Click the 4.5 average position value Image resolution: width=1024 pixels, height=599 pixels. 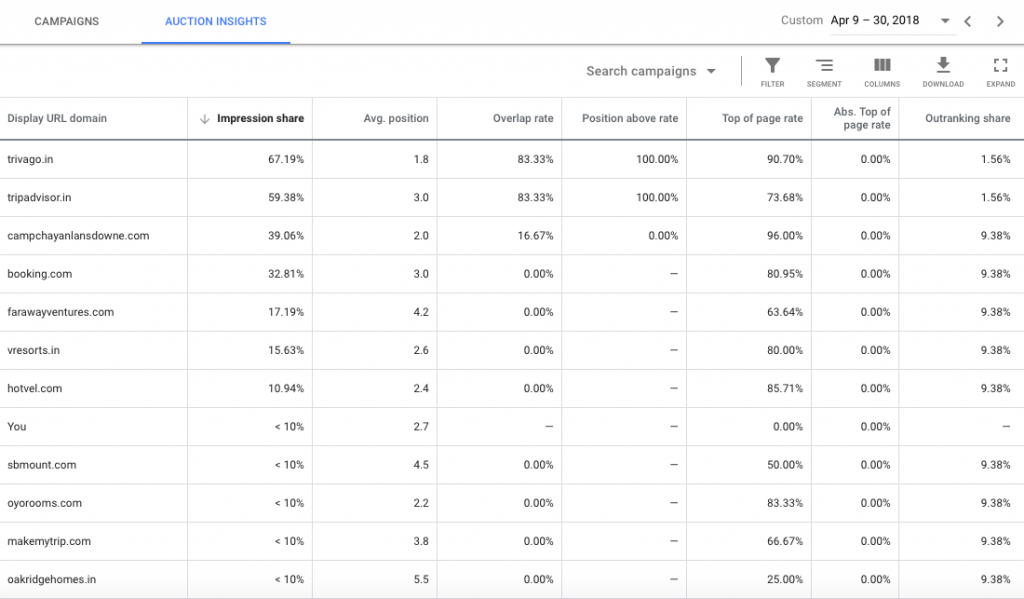click(x=421, y=465)
